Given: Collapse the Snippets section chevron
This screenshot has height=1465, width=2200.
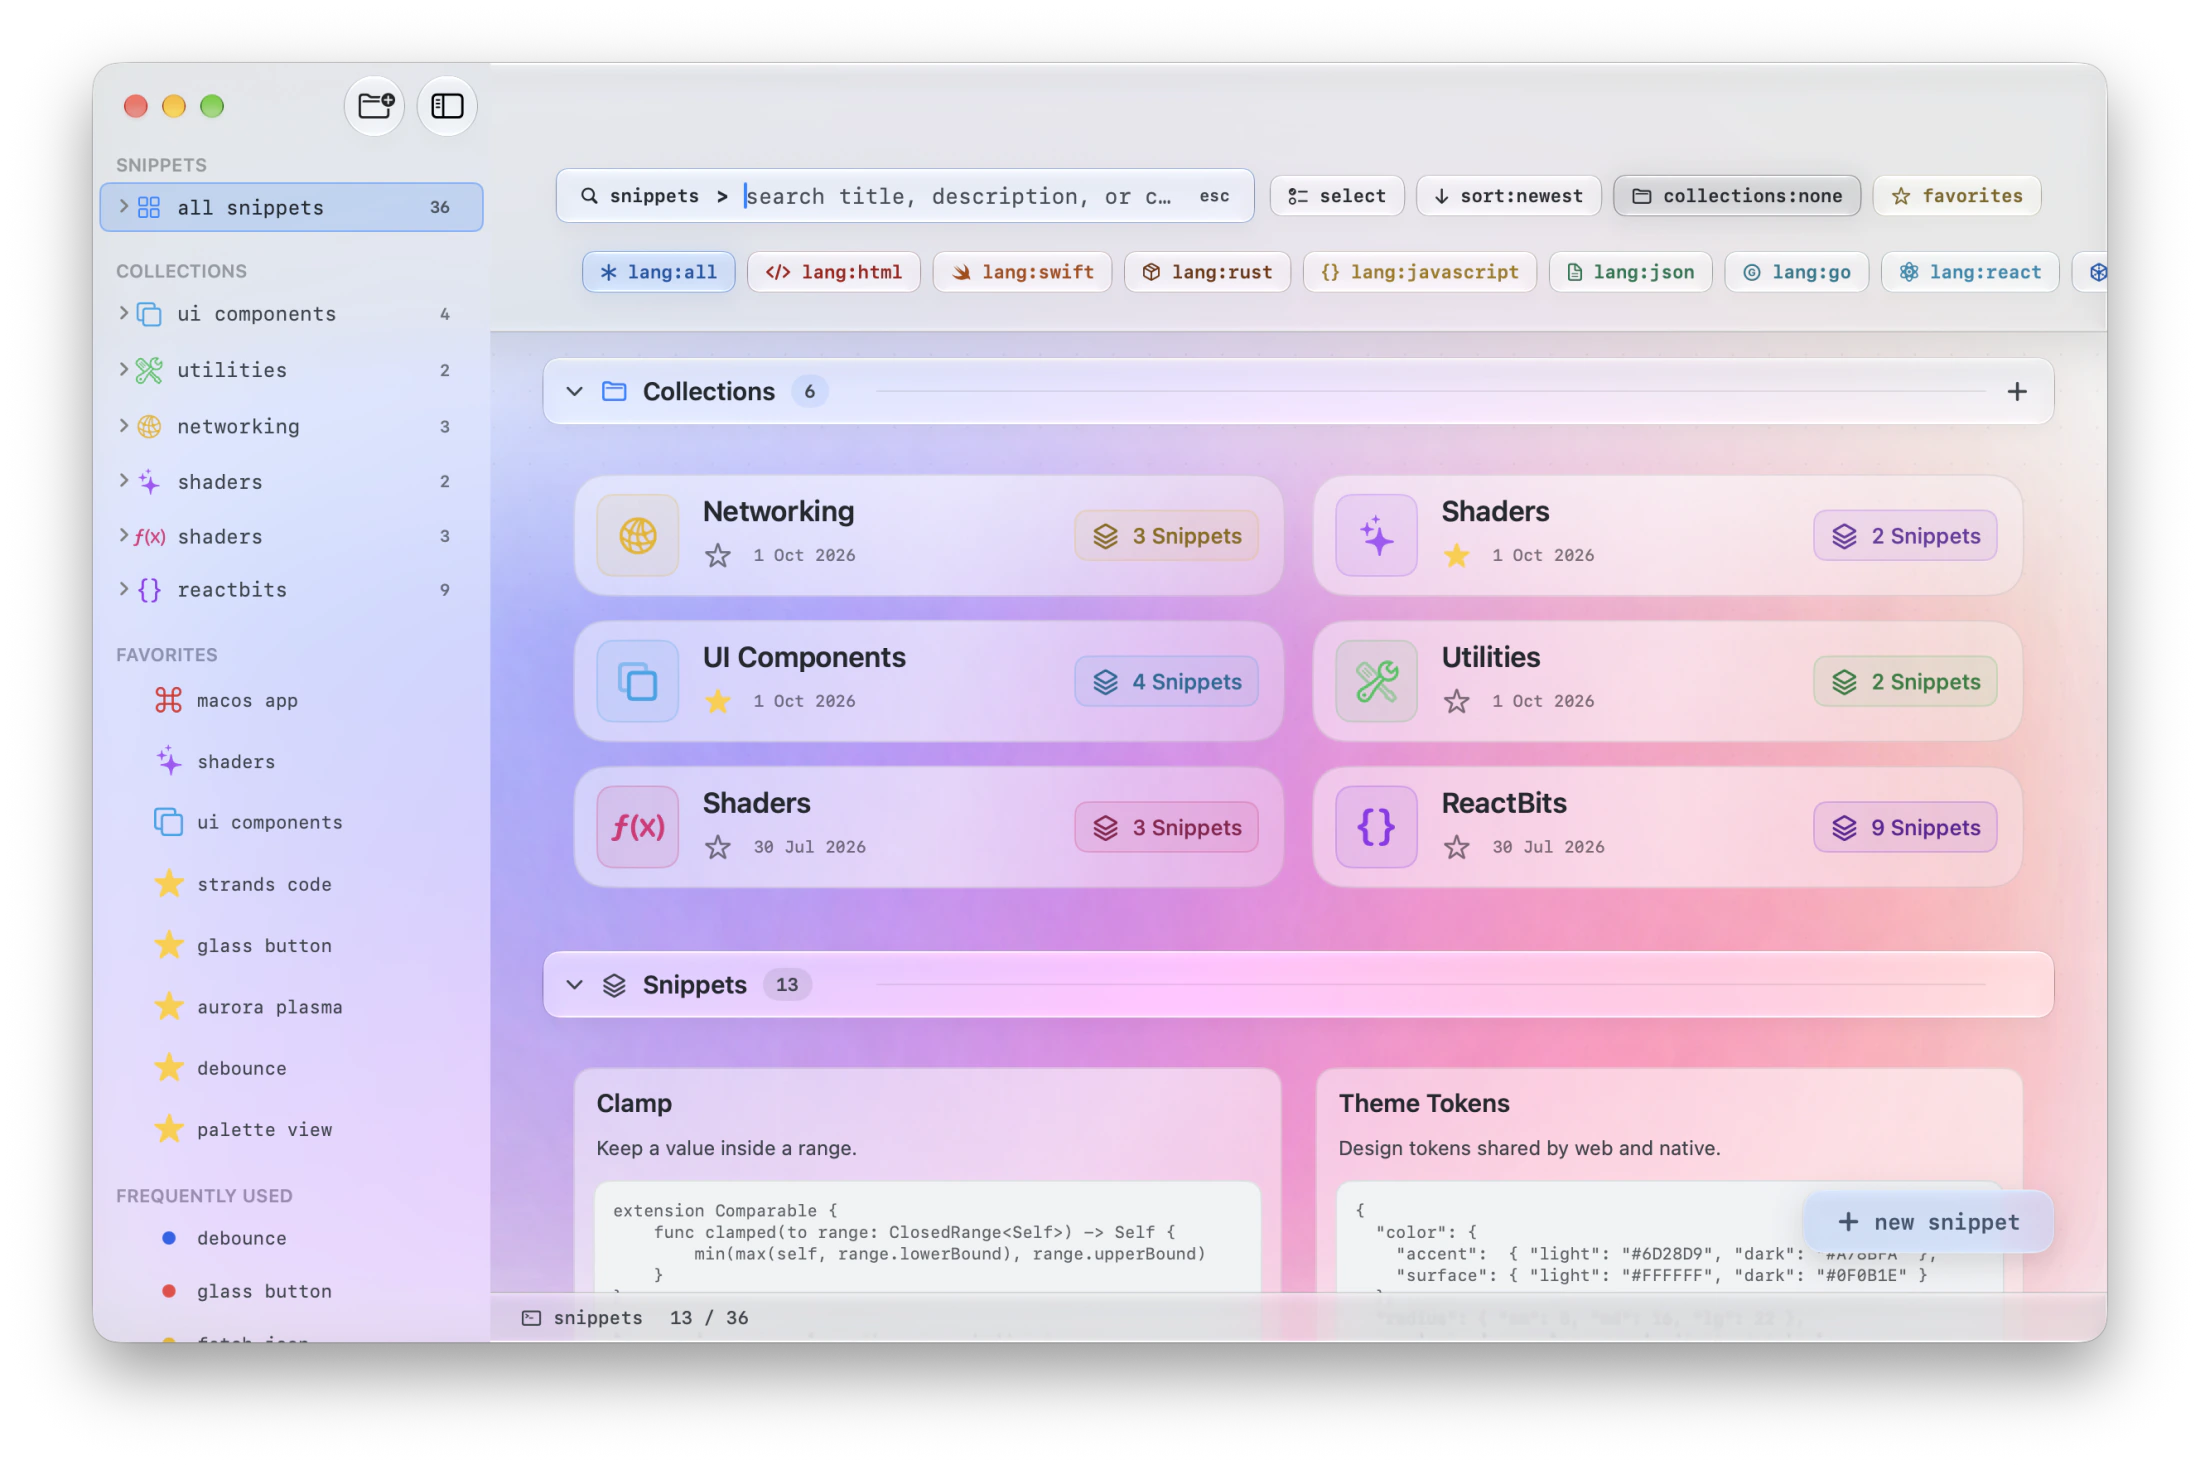Looking at the screenshot, I should point(574,985).
